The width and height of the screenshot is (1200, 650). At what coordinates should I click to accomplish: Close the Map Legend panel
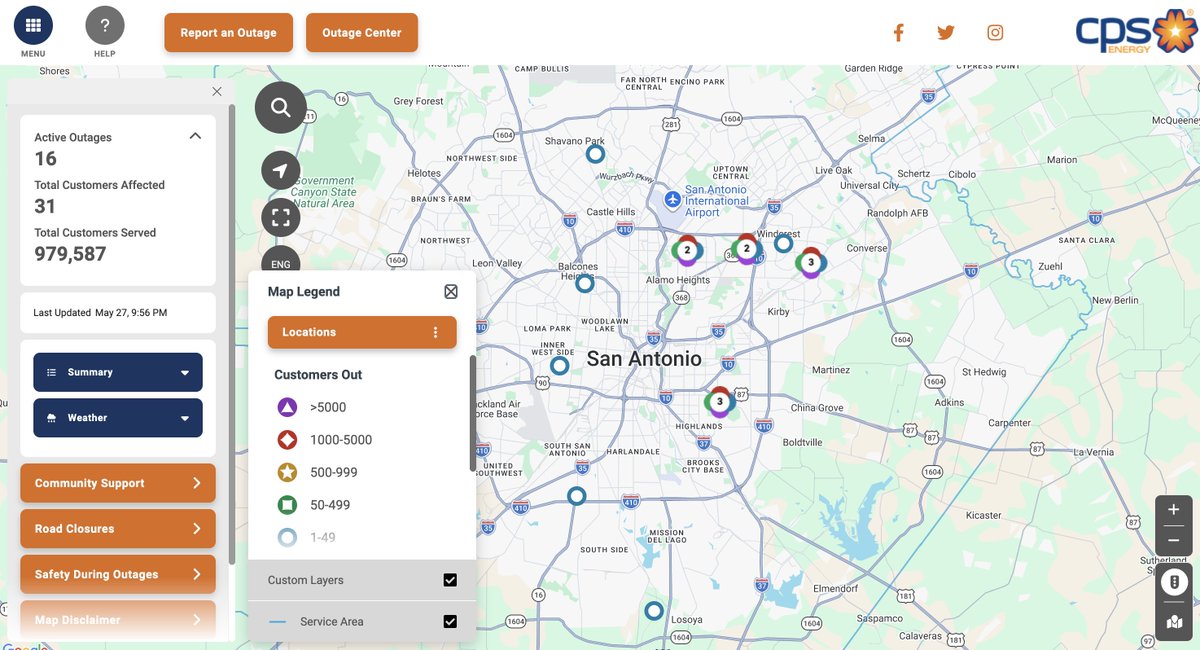(451, 292)
